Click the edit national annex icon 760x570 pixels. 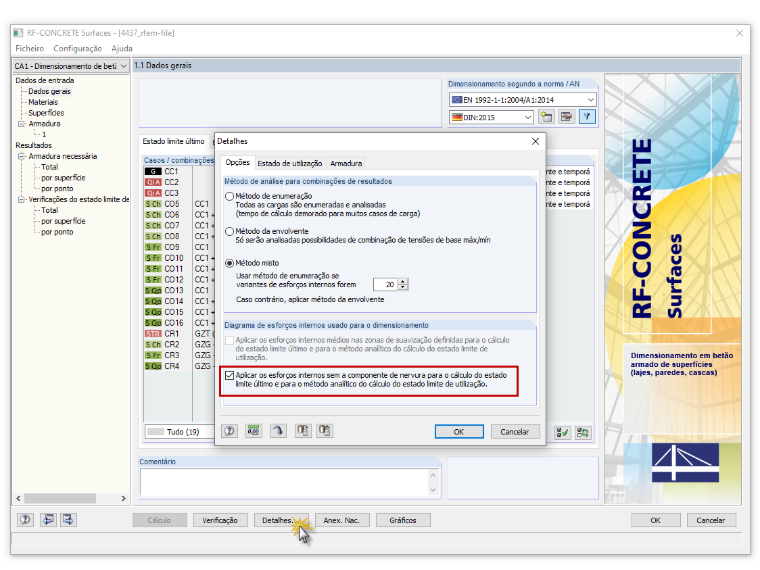pos(566,117)
